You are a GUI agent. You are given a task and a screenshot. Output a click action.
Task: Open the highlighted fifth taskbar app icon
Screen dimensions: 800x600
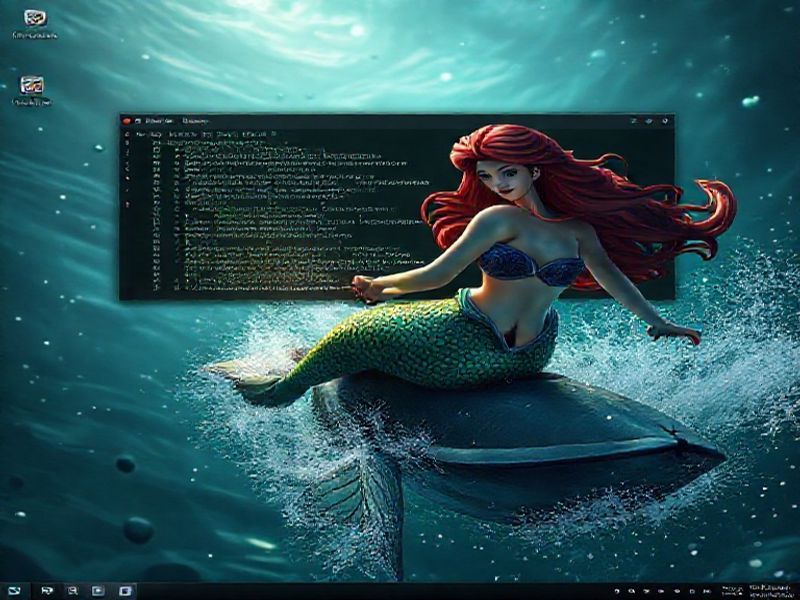(x=125, y=591)
